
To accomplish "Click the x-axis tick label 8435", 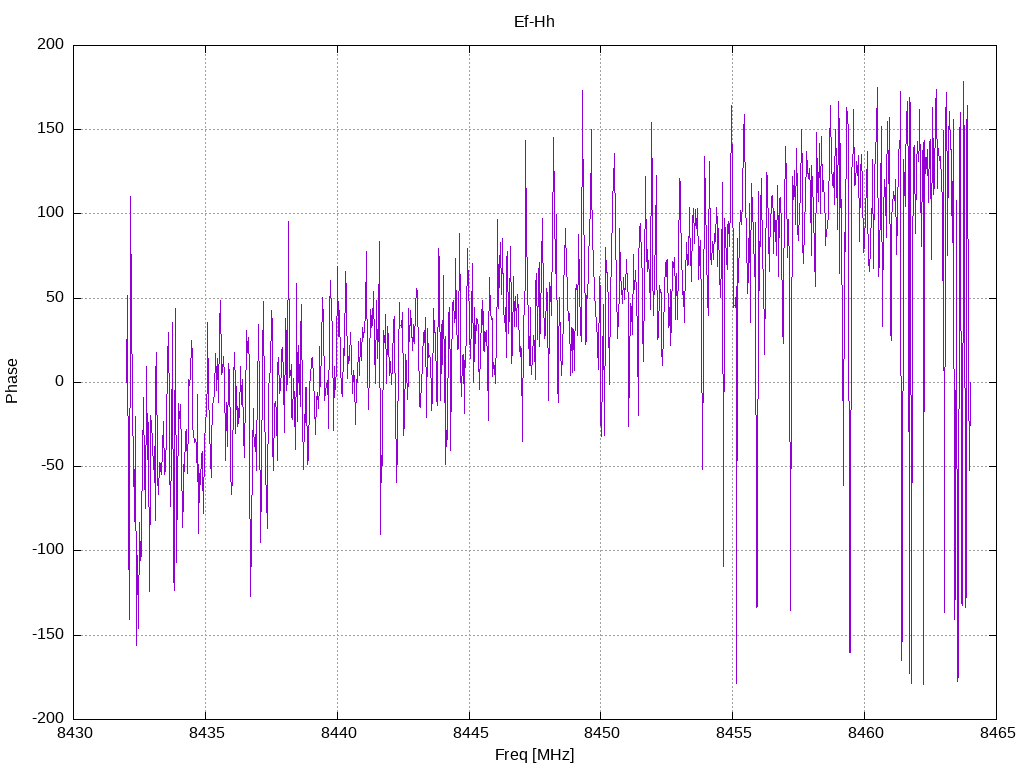I will click(206, 733).
